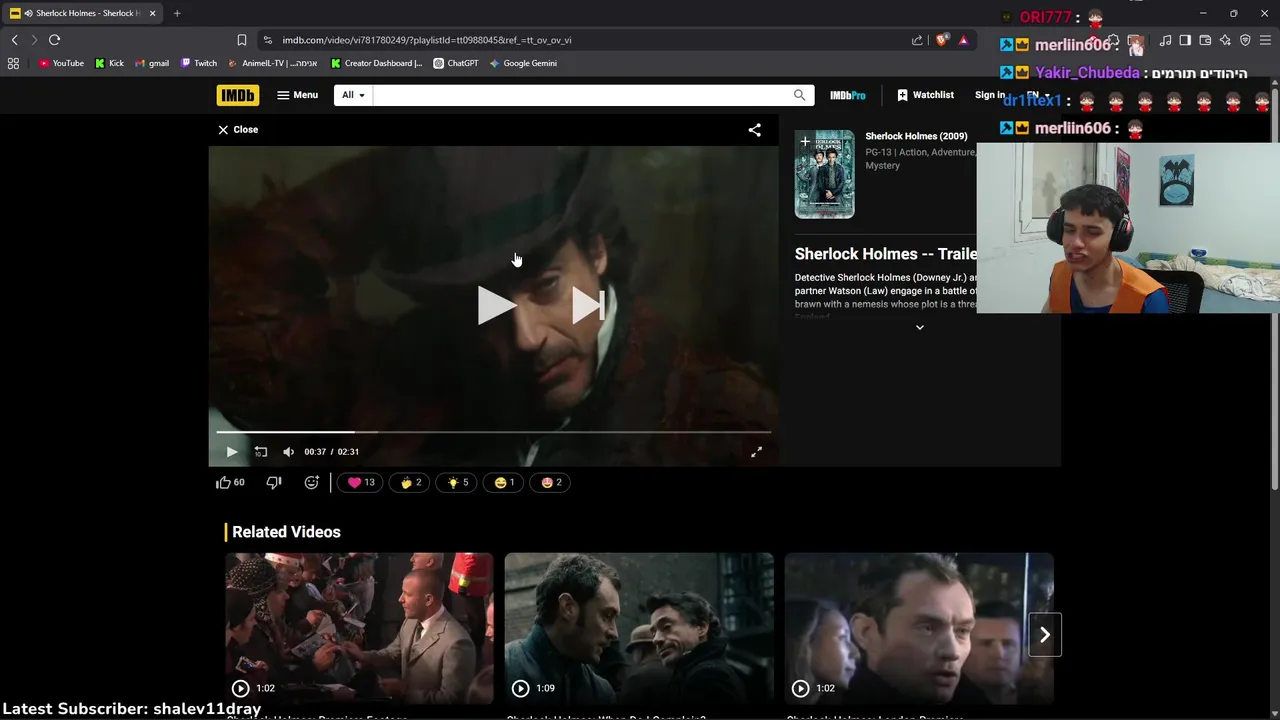Viewport: 1280px width, 720px height.
Task: Open the AnimeIL-TV bookmark
Action: coord(273,63)
